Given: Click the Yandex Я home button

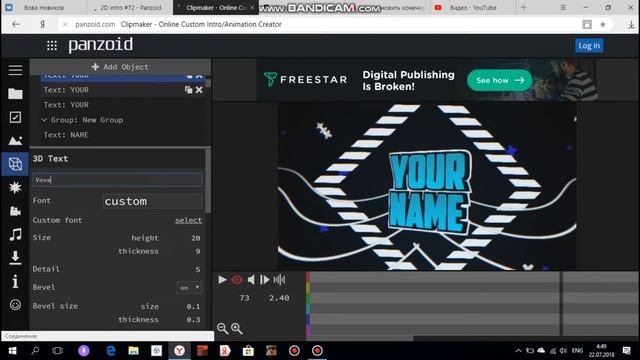Looking at the screenshot, I should 42,24.
